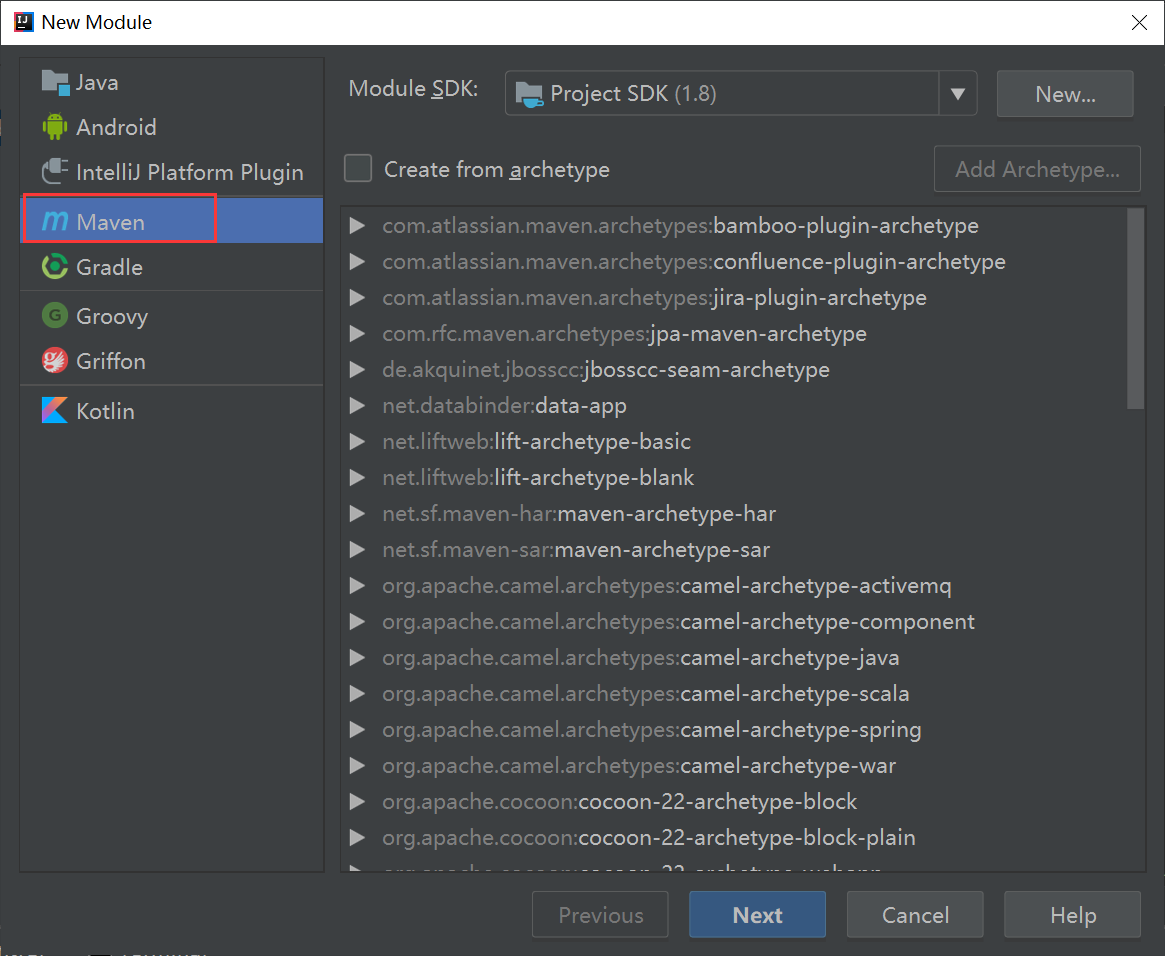Click Add Archetype... button
Screen dimensions: 1165x956
coord(1037,169)
